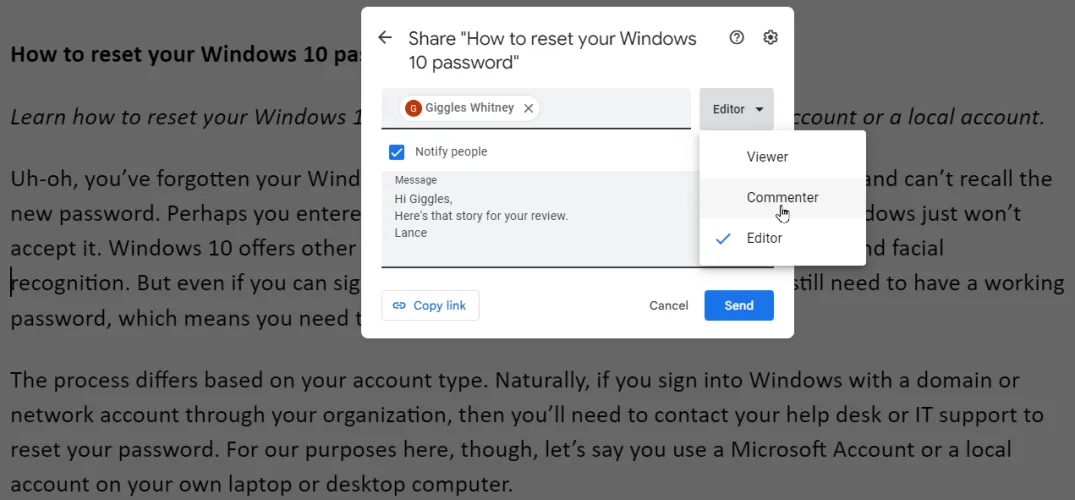Viewport: 1075px width, 500px height.
Task: Click the add people field beside chip
Action: (615, 108)
